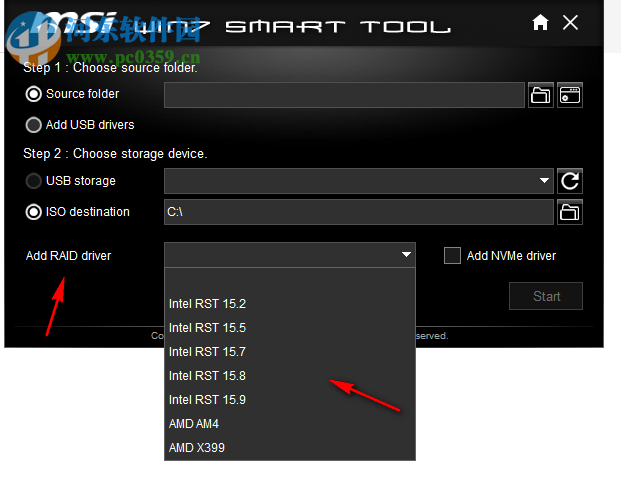Close the Win7 Smart Tool window

coord(570,23)
